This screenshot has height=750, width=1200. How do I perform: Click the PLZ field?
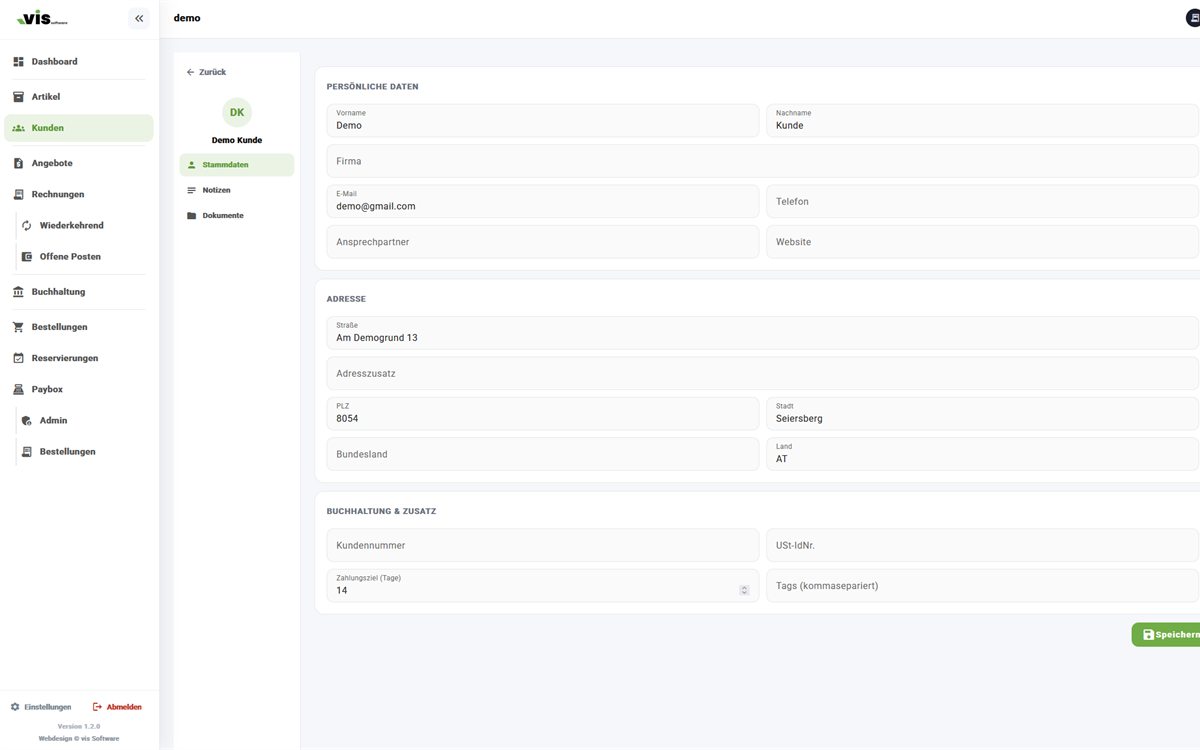(543, 414)
